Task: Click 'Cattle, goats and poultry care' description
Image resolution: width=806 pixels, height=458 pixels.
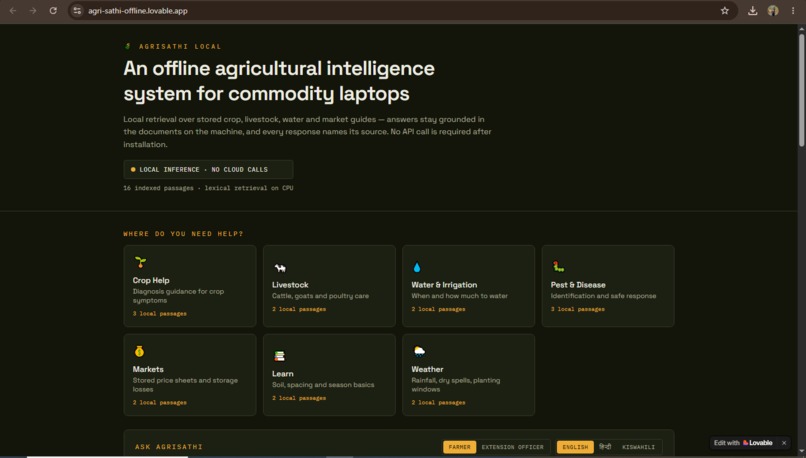Action: click(320, 296)
